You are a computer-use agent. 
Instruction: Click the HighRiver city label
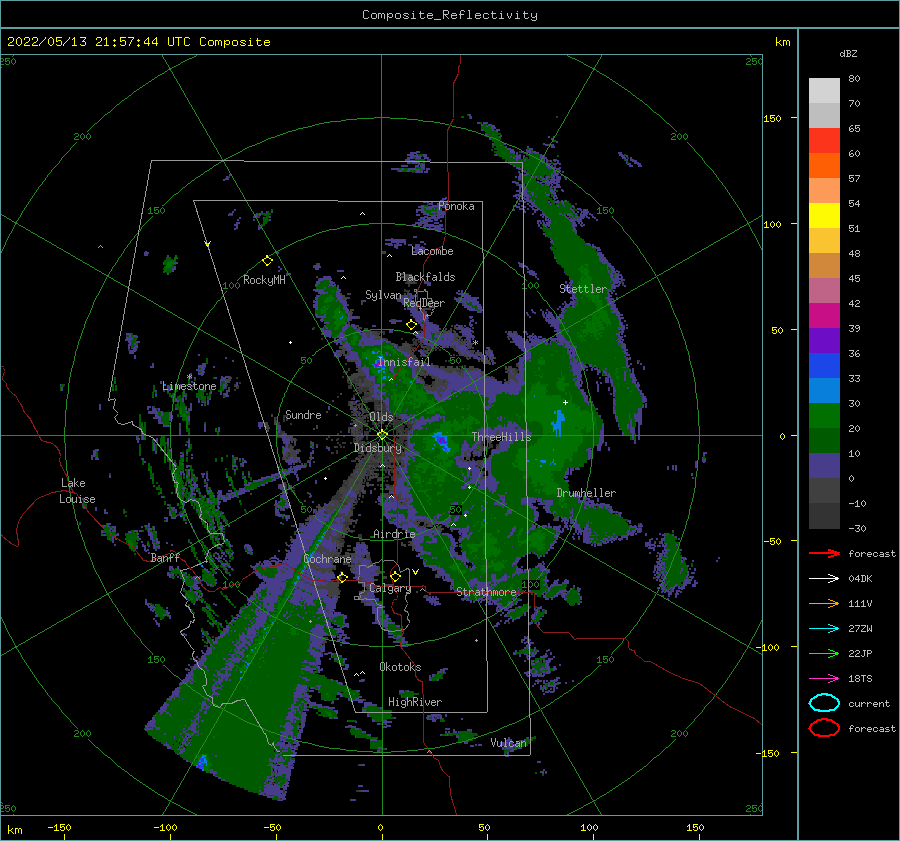(x=415, y=702)
